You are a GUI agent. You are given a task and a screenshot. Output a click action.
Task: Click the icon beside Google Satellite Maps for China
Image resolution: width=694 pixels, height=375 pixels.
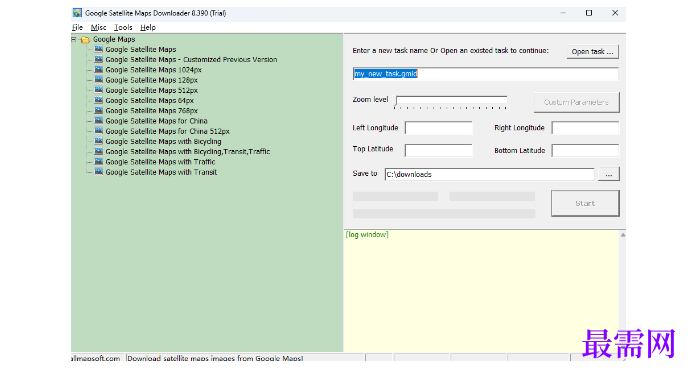[98, 120]
